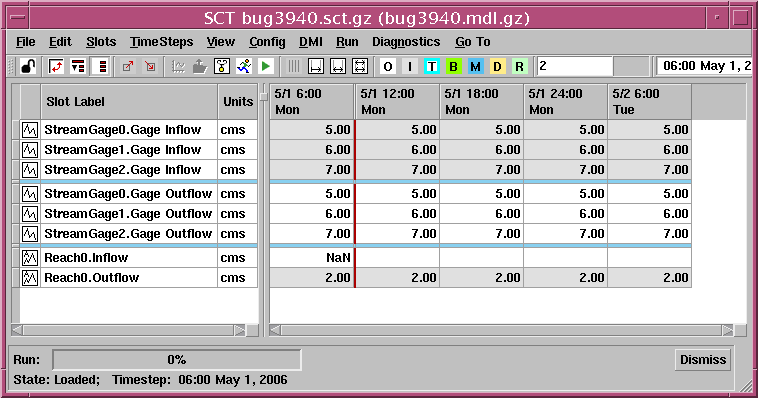
Task: Start the run with green play button
Action: [x=265, y=66]
